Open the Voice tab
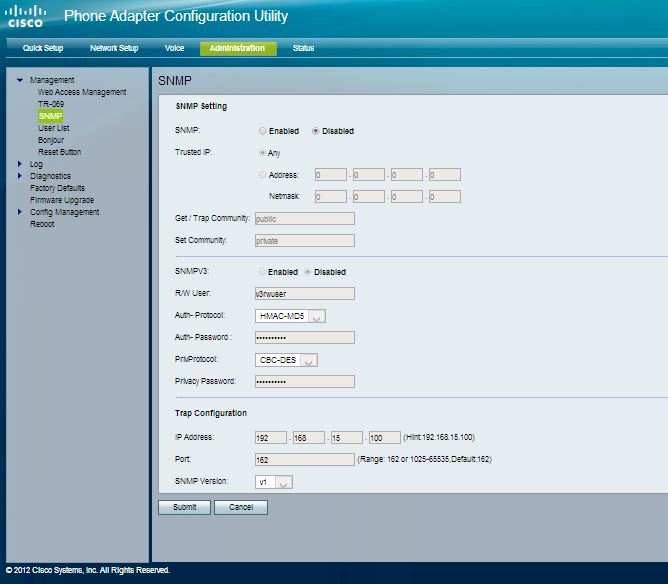This screenshot has height=584, width=668. click(174, 48)
